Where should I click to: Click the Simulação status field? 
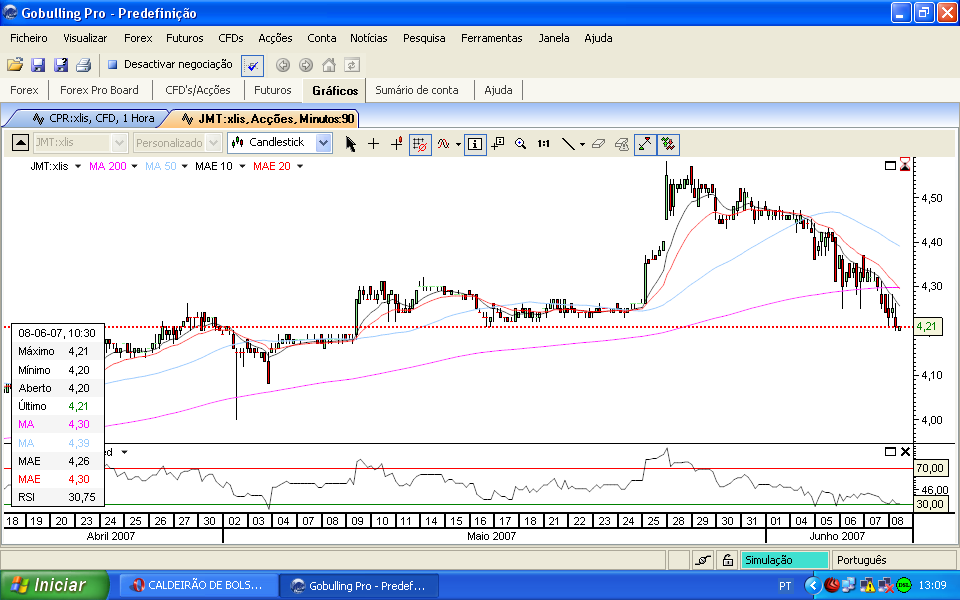(785, 560)
